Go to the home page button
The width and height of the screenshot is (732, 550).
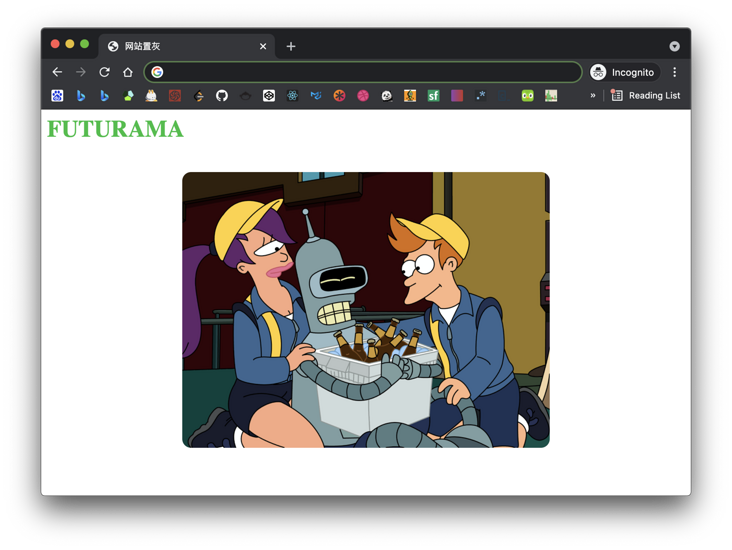(127, 72)
